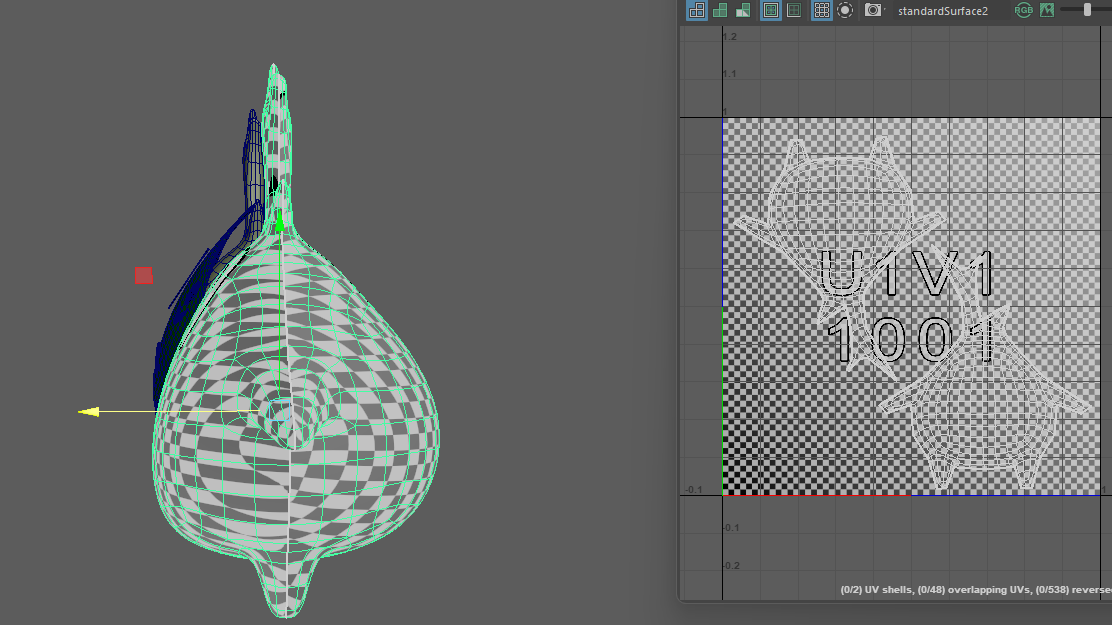Enable the UV distortion shading icon

743,10
